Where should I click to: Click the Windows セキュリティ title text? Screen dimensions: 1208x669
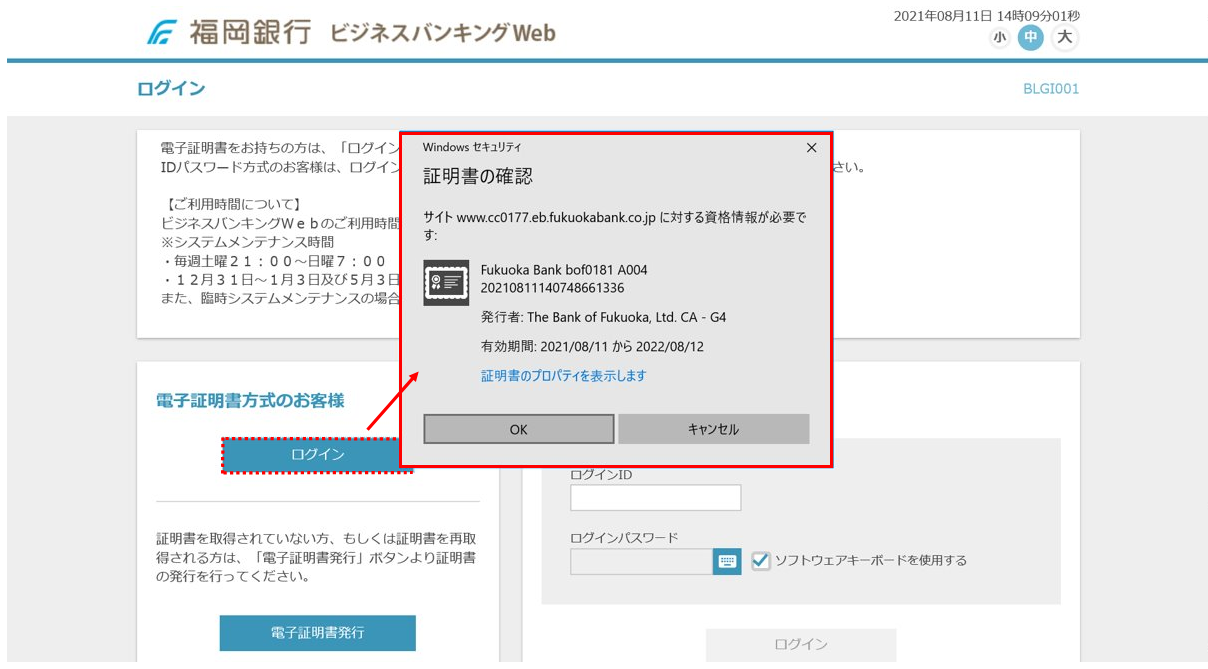pos(472,148)
